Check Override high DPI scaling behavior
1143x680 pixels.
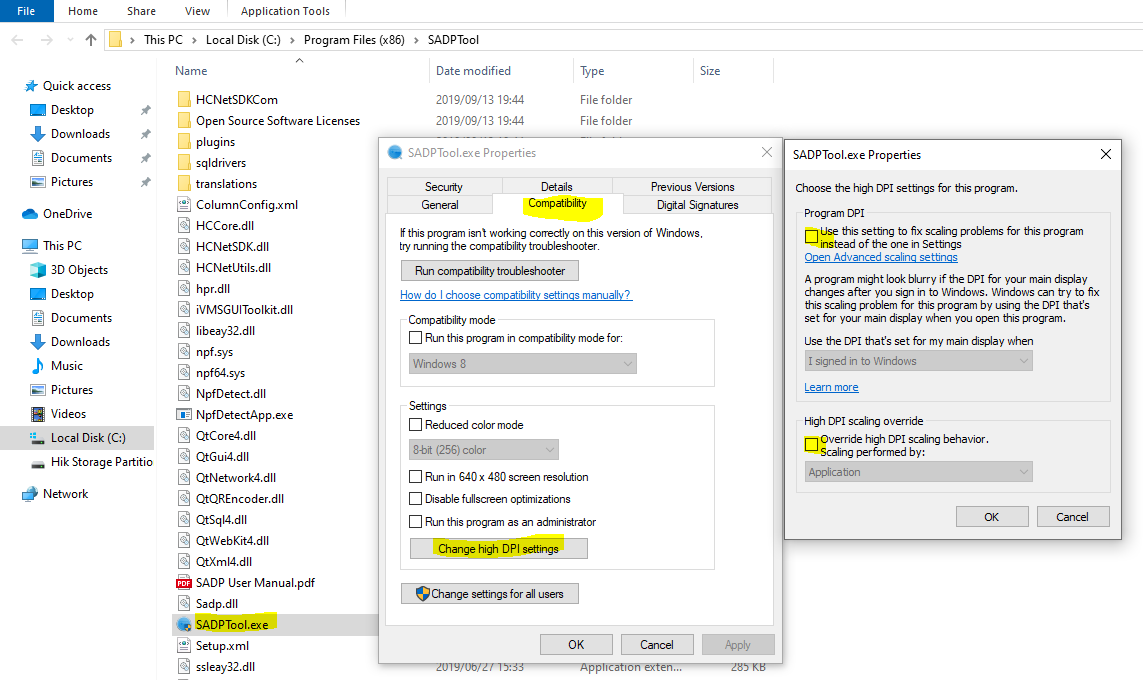tap(812, 444)
